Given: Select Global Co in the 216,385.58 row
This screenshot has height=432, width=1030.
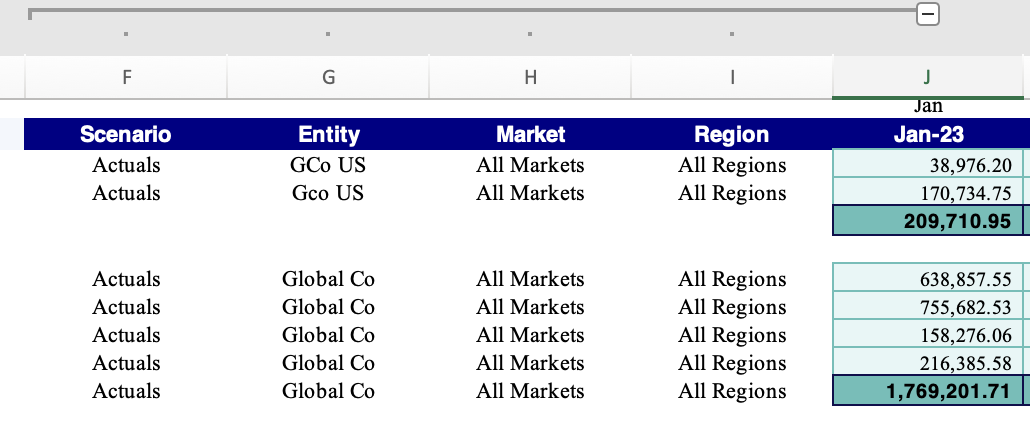Looking at the screenshot, I should (328, 363).
